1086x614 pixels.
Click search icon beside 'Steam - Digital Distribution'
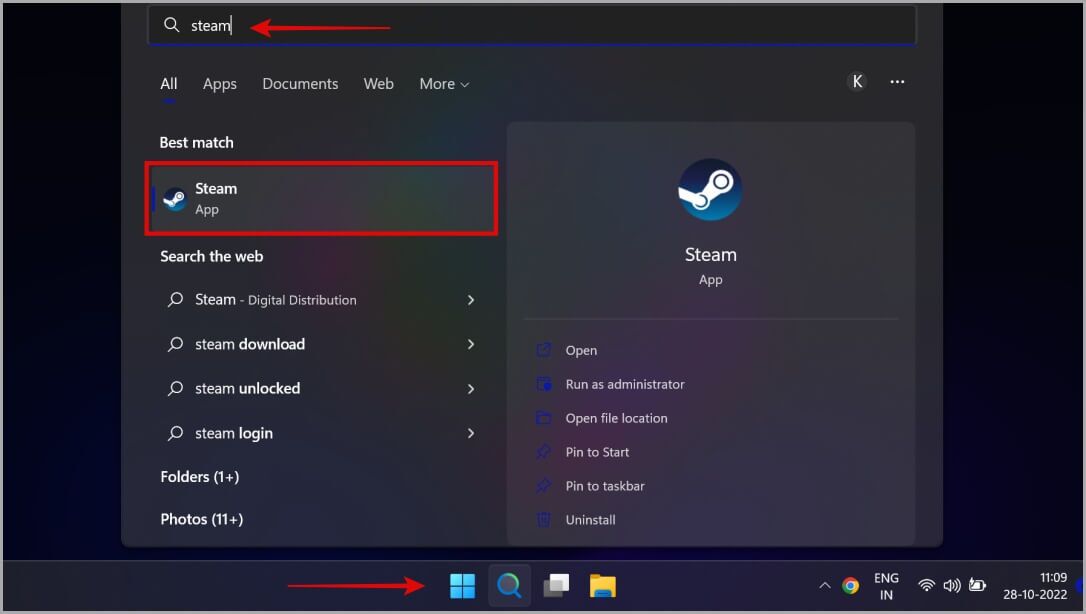click(175, 300)
